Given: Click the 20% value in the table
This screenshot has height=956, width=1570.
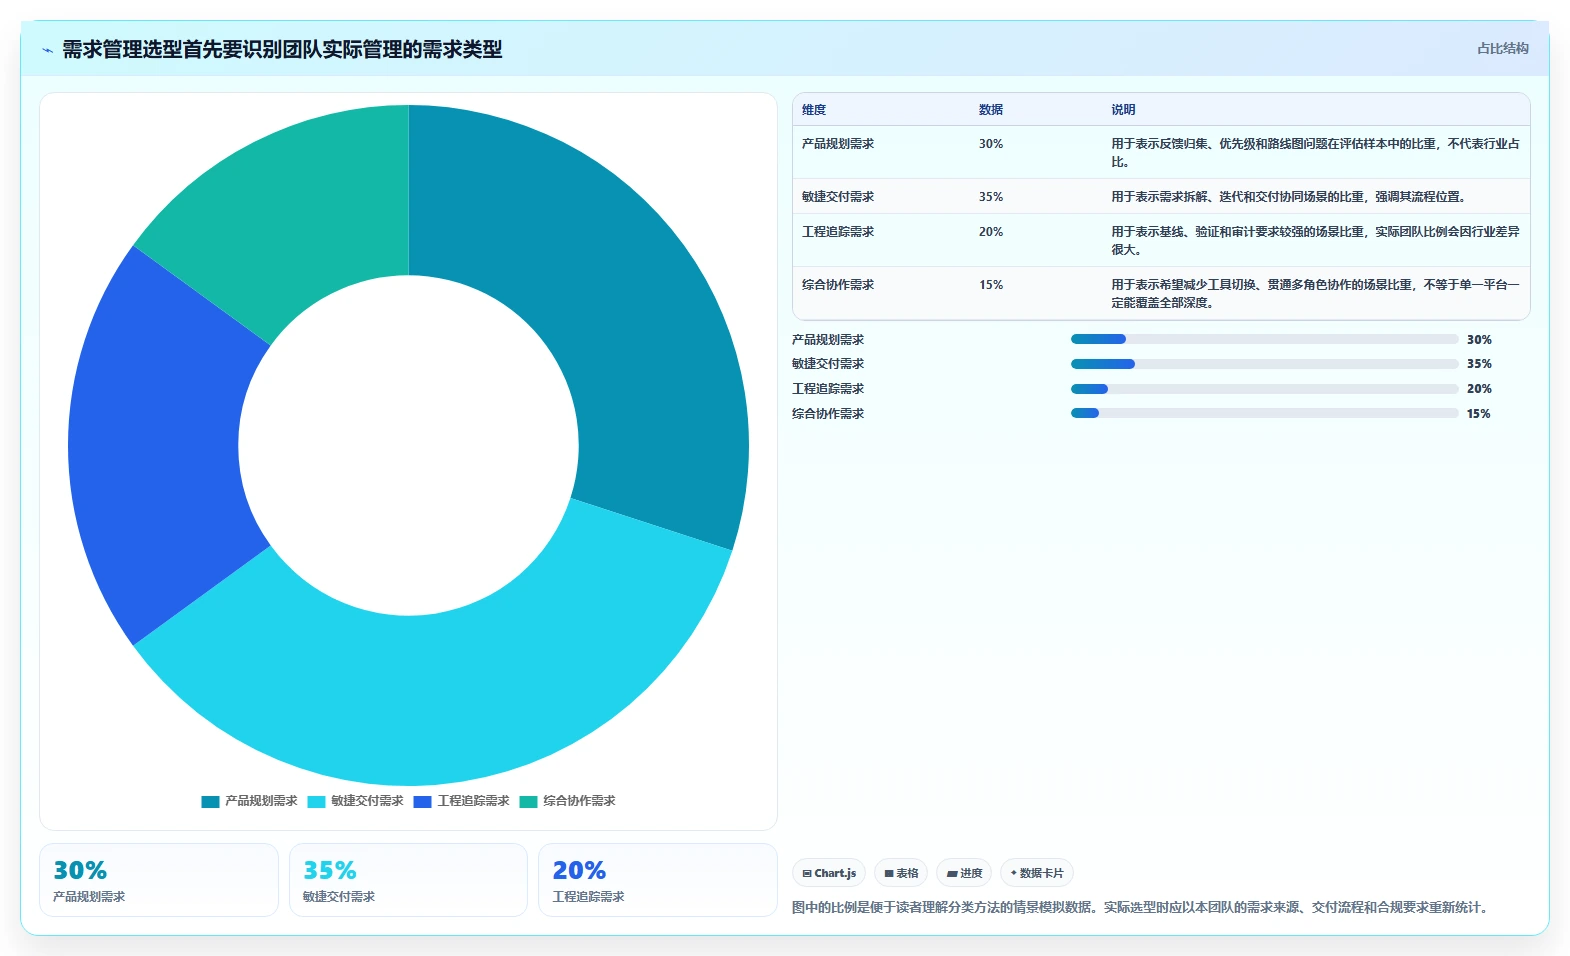Looking at the screenshot, I should [x=991, y=232].
